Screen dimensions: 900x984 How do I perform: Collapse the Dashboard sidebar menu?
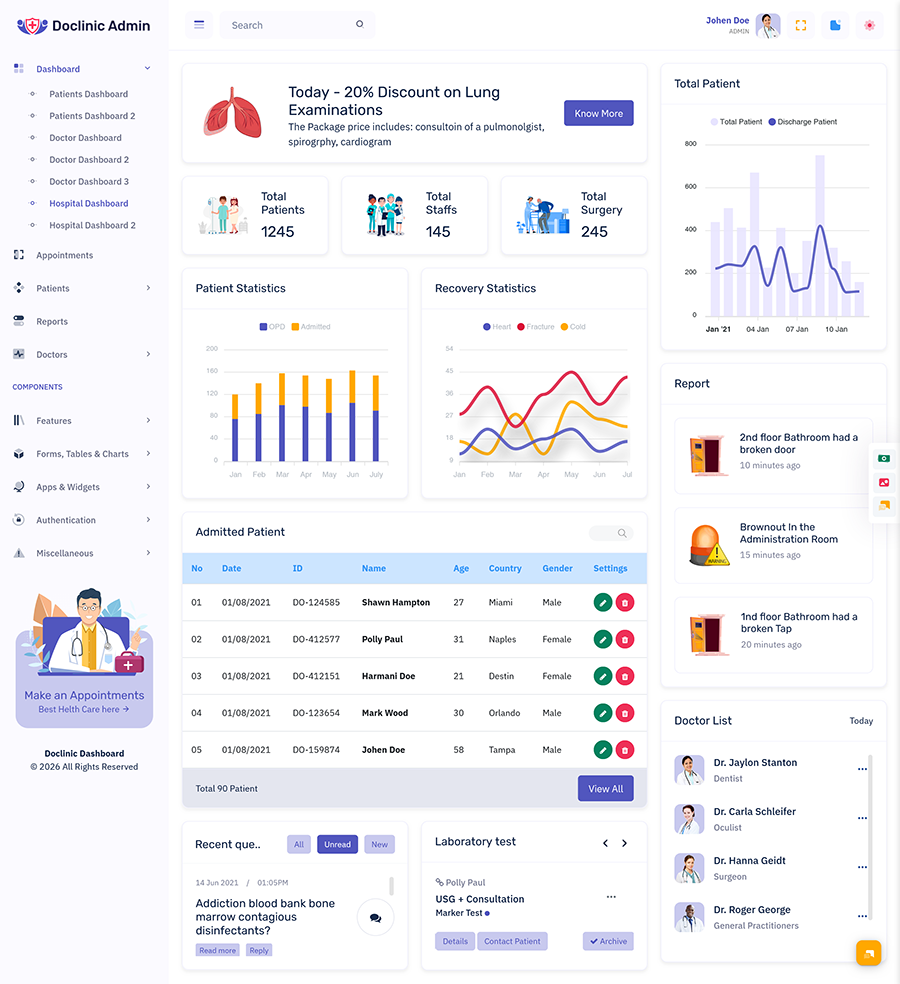[84, 69]
